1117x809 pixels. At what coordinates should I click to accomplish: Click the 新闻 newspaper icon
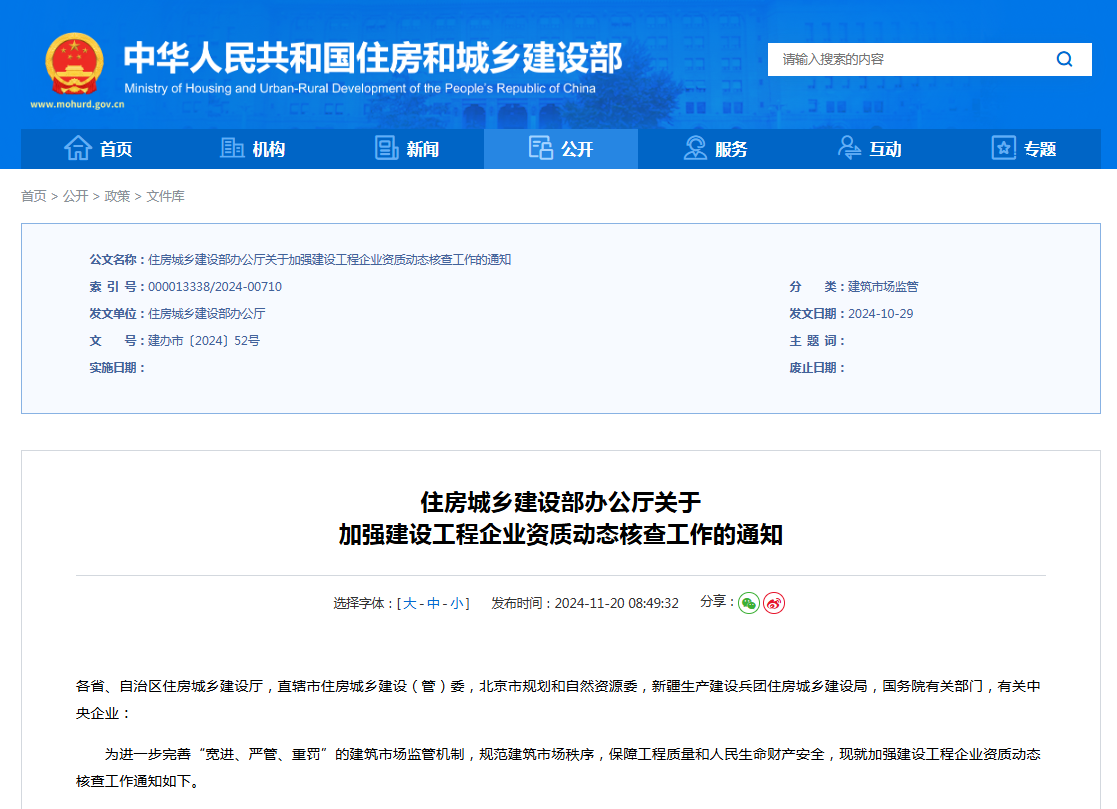[387, 148]
